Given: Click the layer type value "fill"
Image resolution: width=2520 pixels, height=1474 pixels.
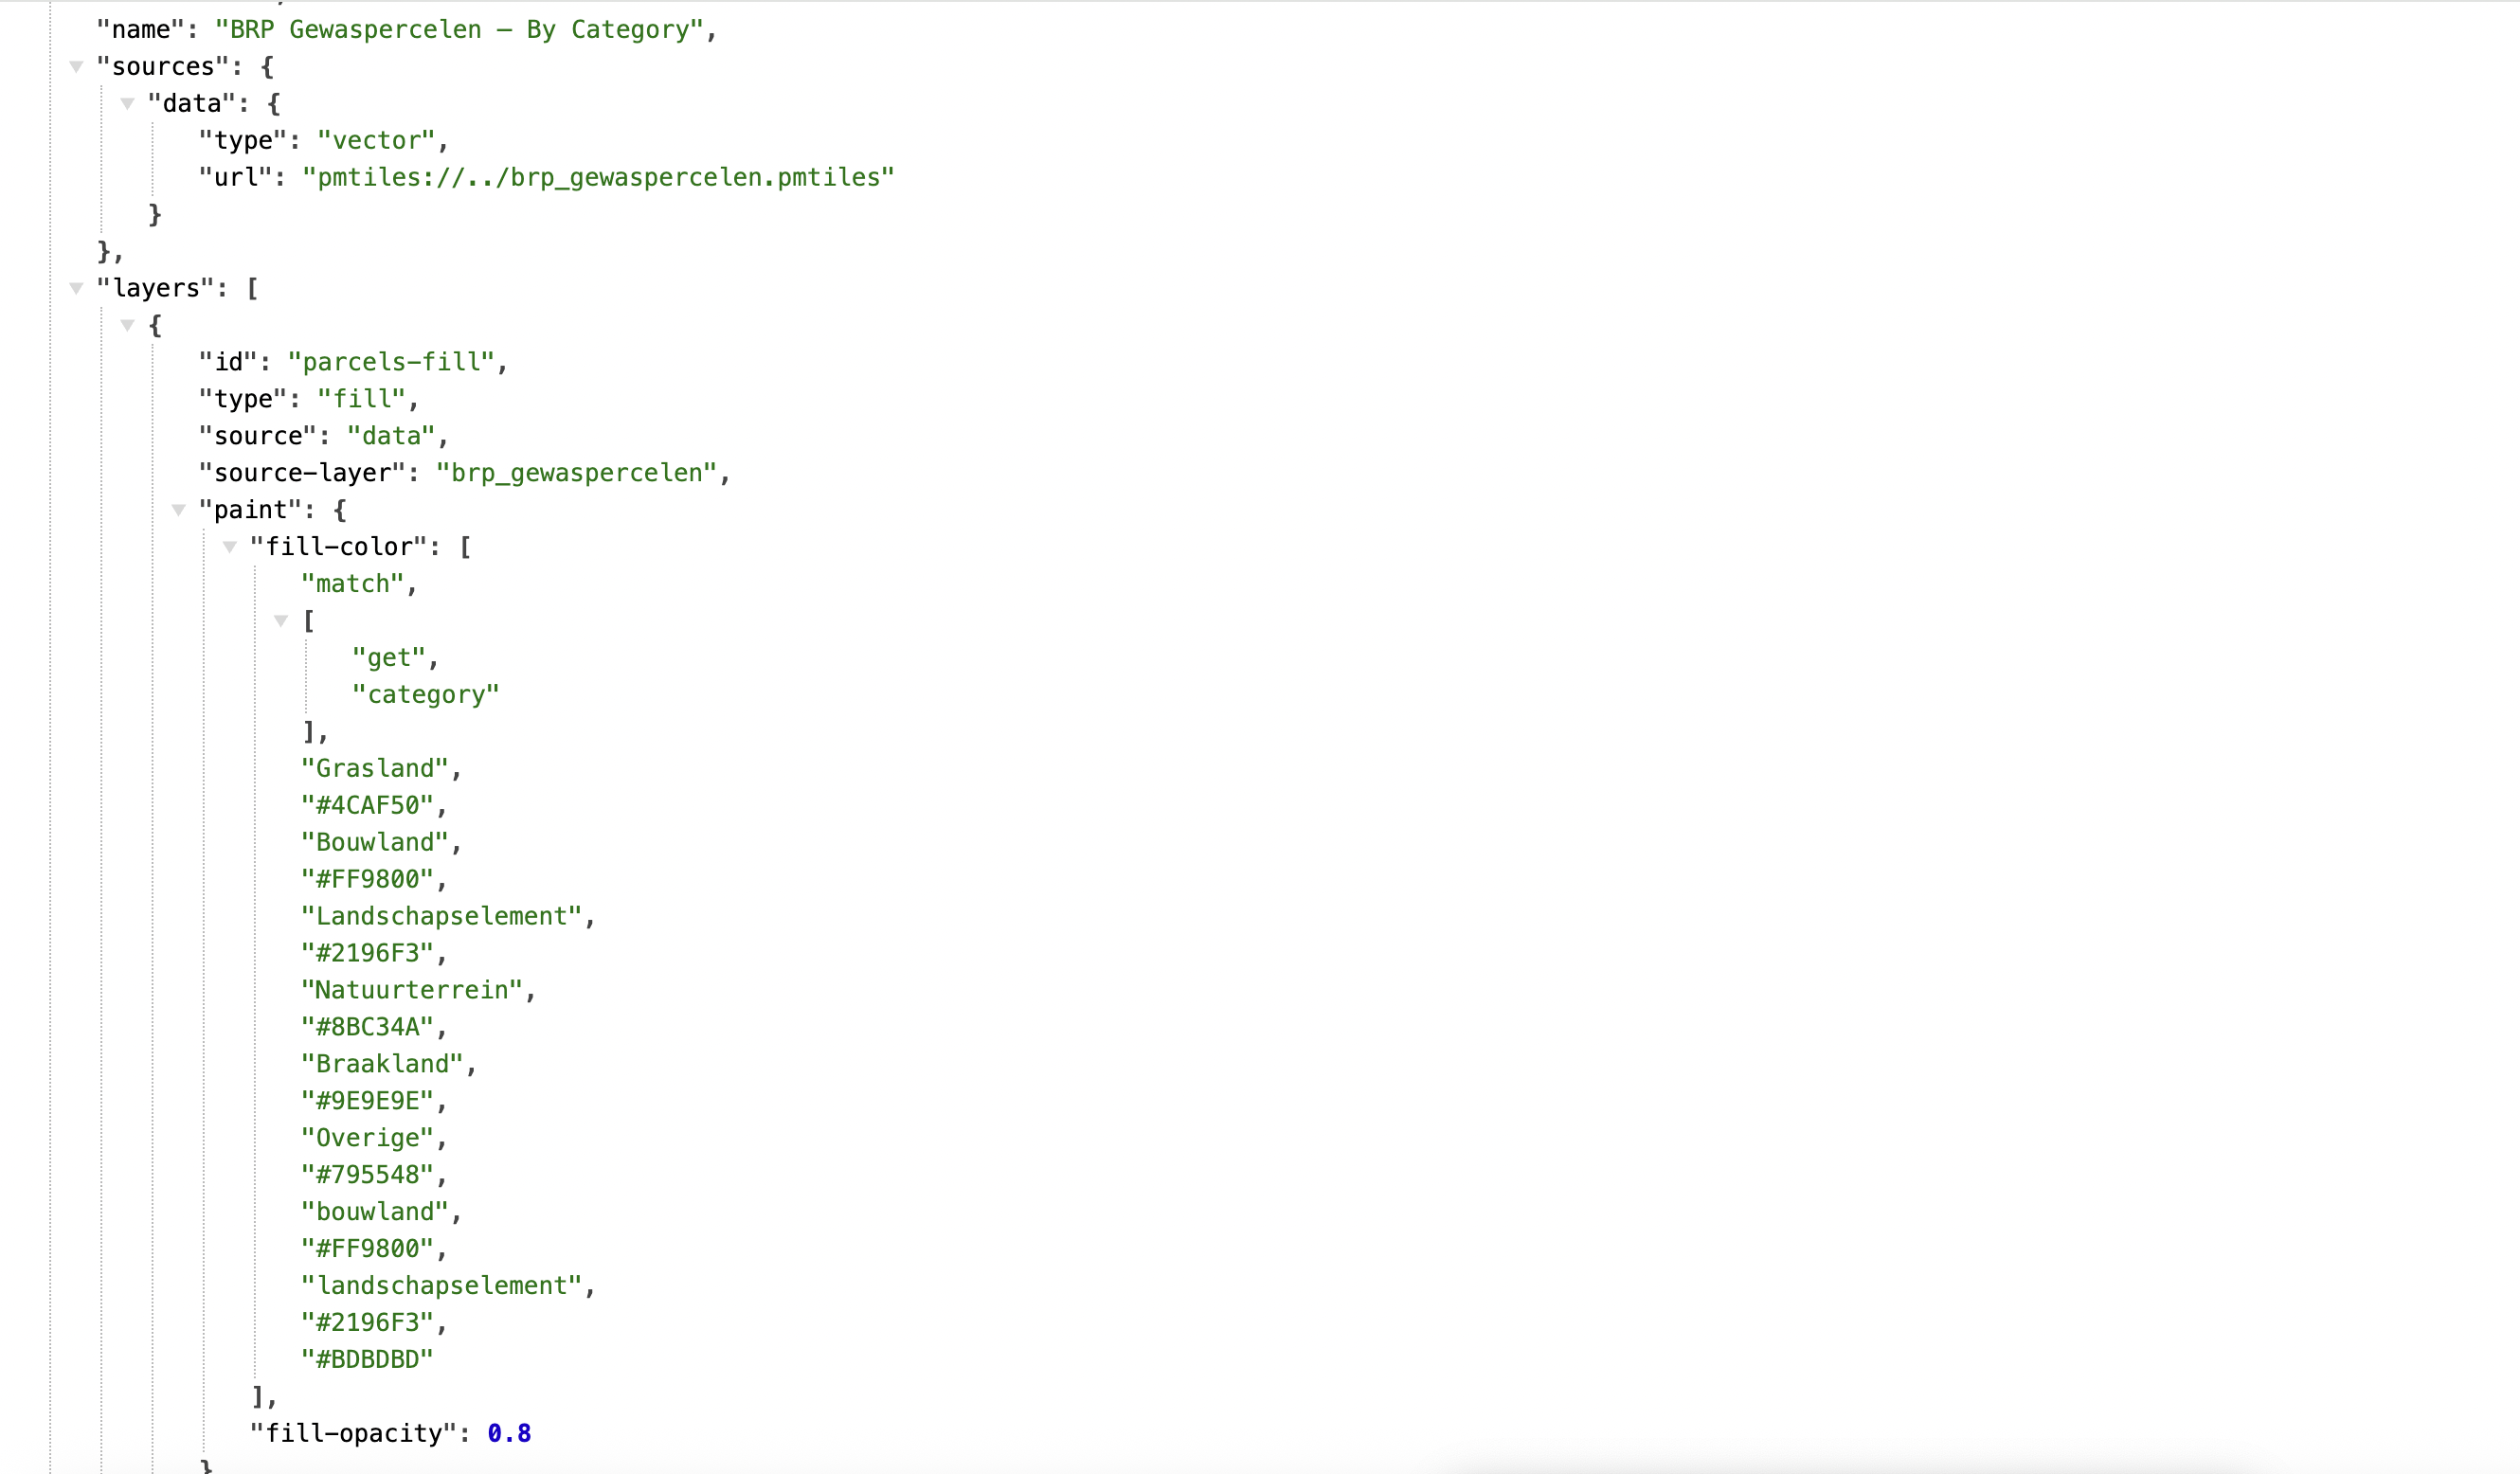Looking at the screenshot, I should coord(361,399).
